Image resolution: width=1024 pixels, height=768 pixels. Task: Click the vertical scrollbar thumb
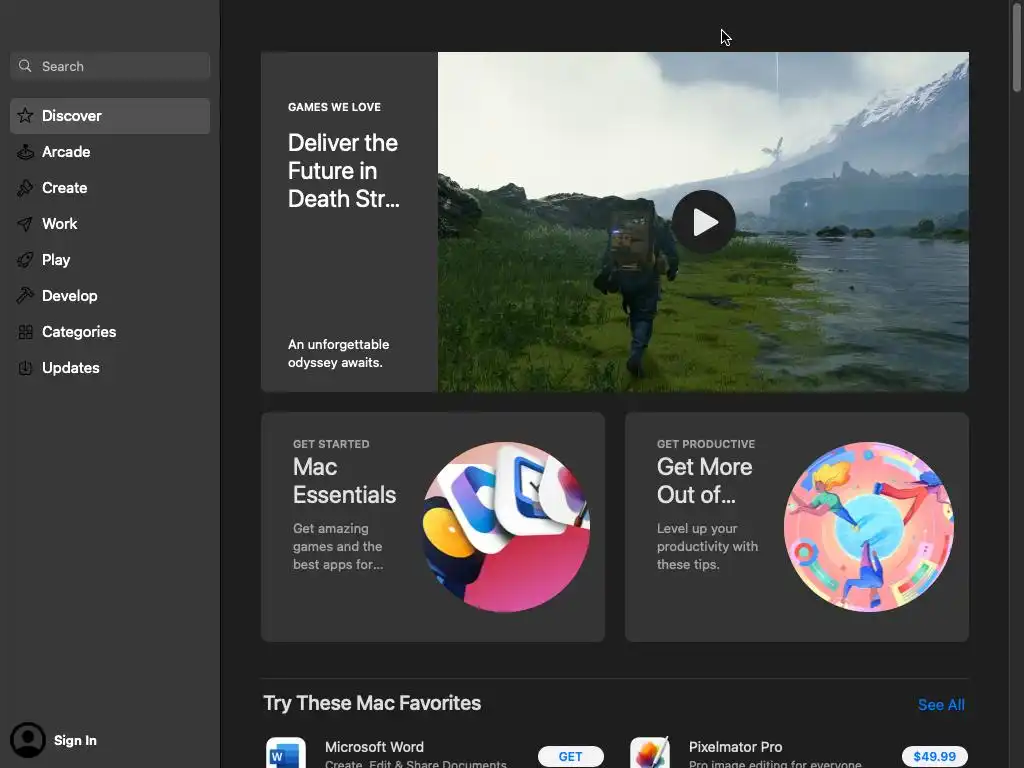pyautogui.click(x=1017, y=49)
